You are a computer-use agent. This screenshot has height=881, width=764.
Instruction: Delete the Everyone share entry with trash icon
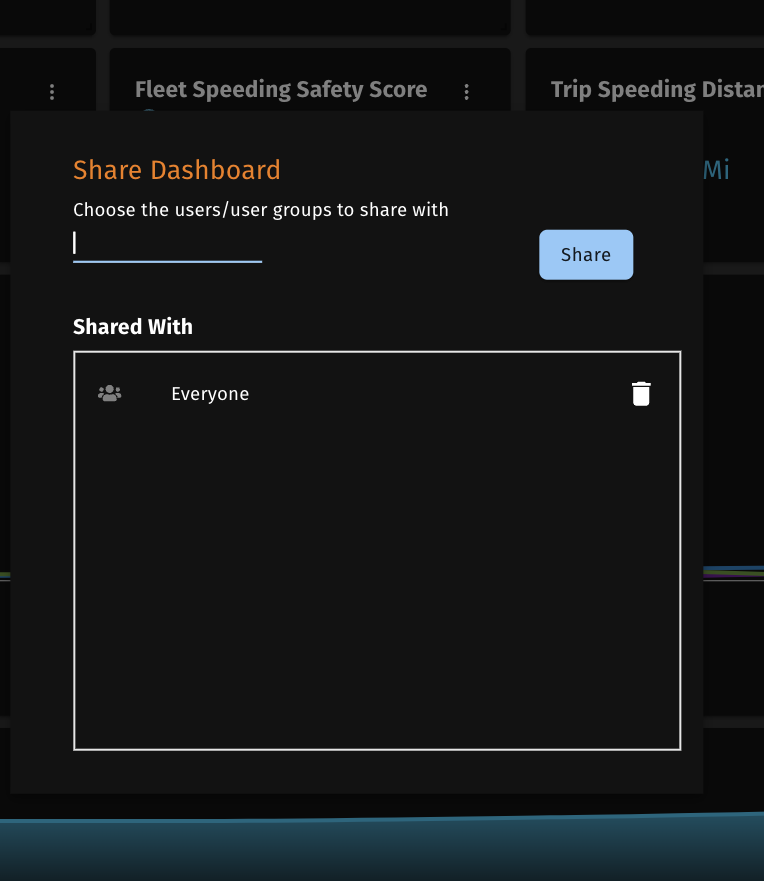click(x=641, y=394)
